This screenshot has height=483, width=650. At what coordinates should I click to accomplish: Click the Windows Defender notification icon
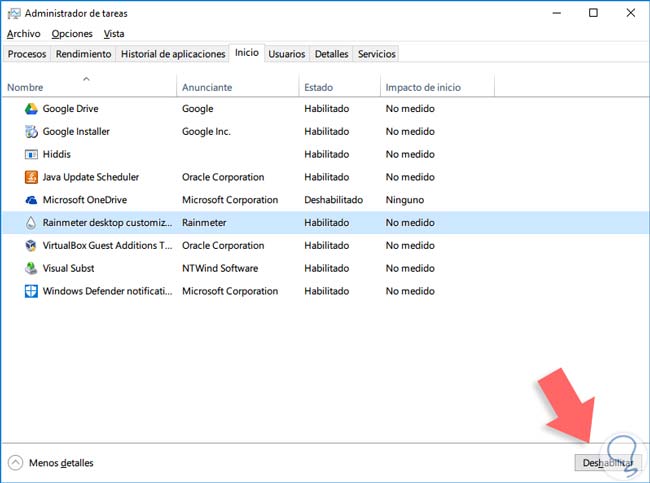[32, 291]
